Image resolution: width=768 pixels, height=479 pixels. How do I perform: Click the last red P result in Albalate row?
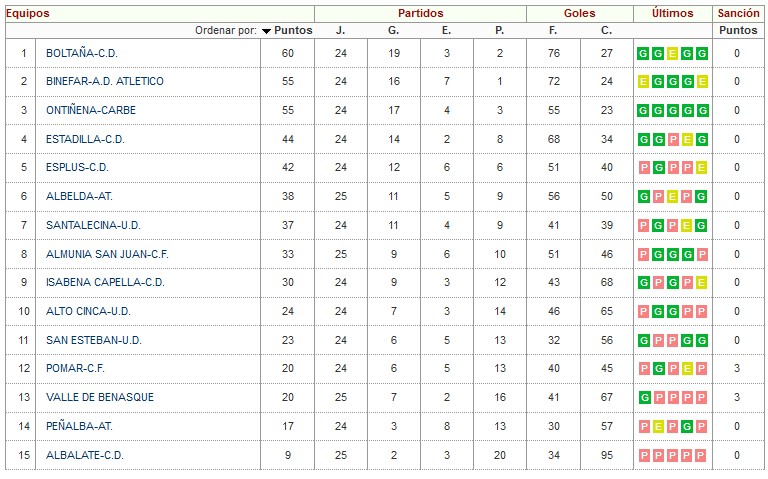(x=702, y=455)
